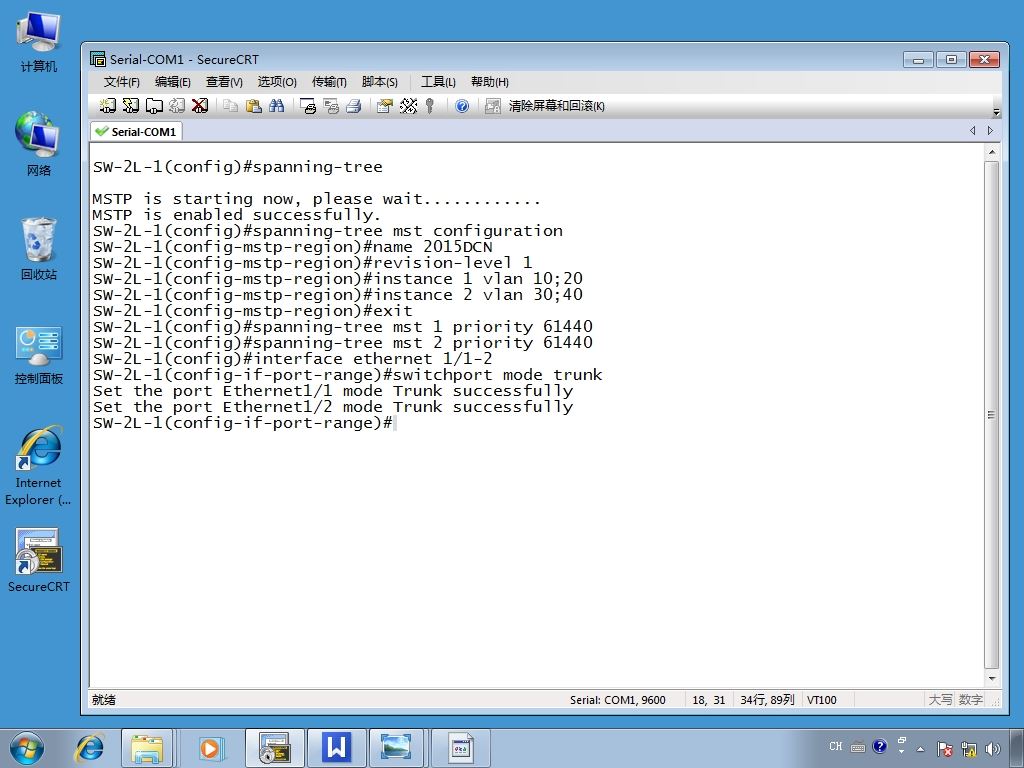The image size is (1024, 768).
Task: Open the 脚本(S) menu
Action: pyautogui.click(x=379, y=82)
